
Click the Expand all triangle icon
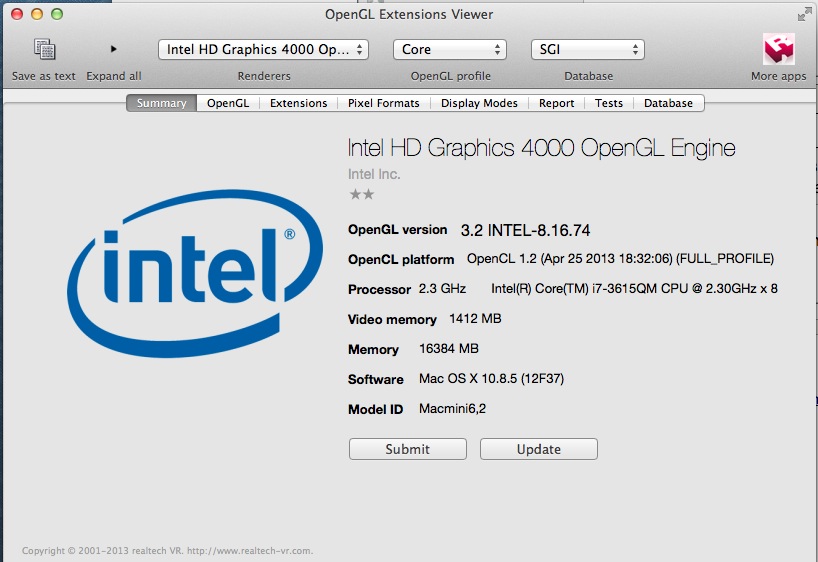click(113, 49)
